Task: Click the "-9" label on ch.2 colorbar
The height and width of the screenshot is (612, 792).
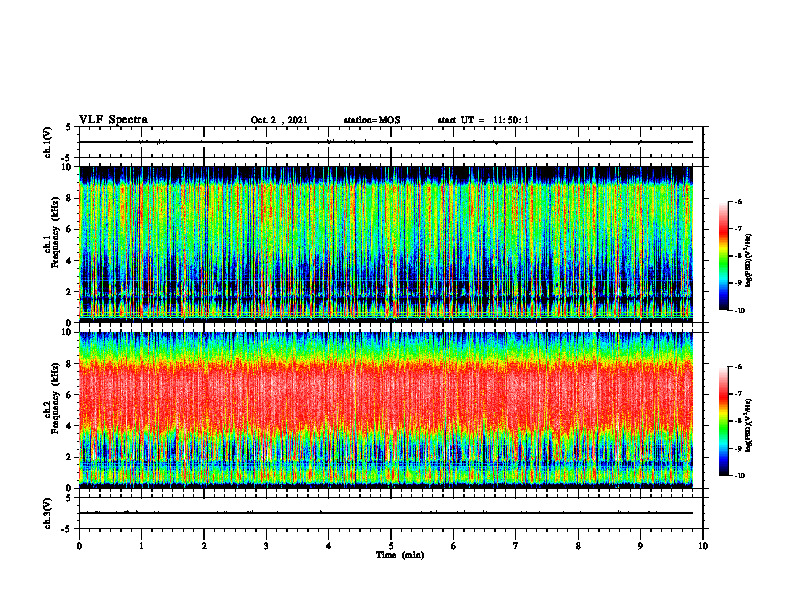Action: [738, 448]
